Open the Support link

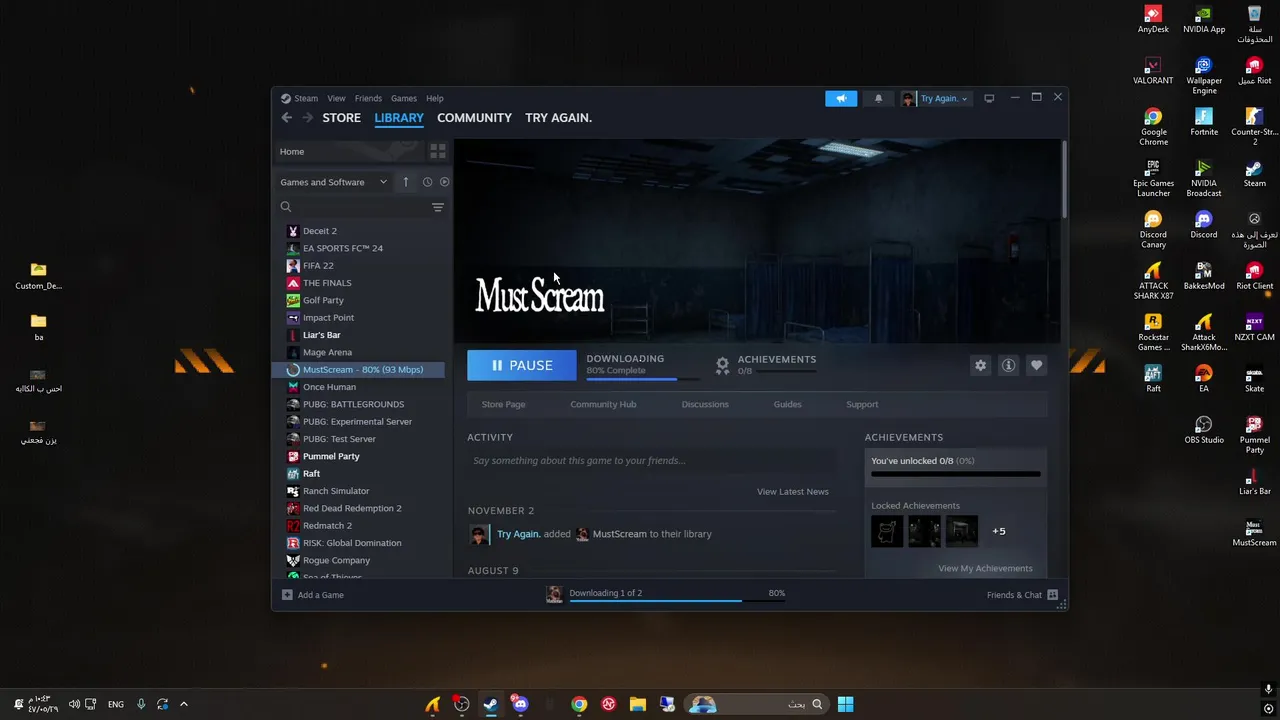[862, 404]
